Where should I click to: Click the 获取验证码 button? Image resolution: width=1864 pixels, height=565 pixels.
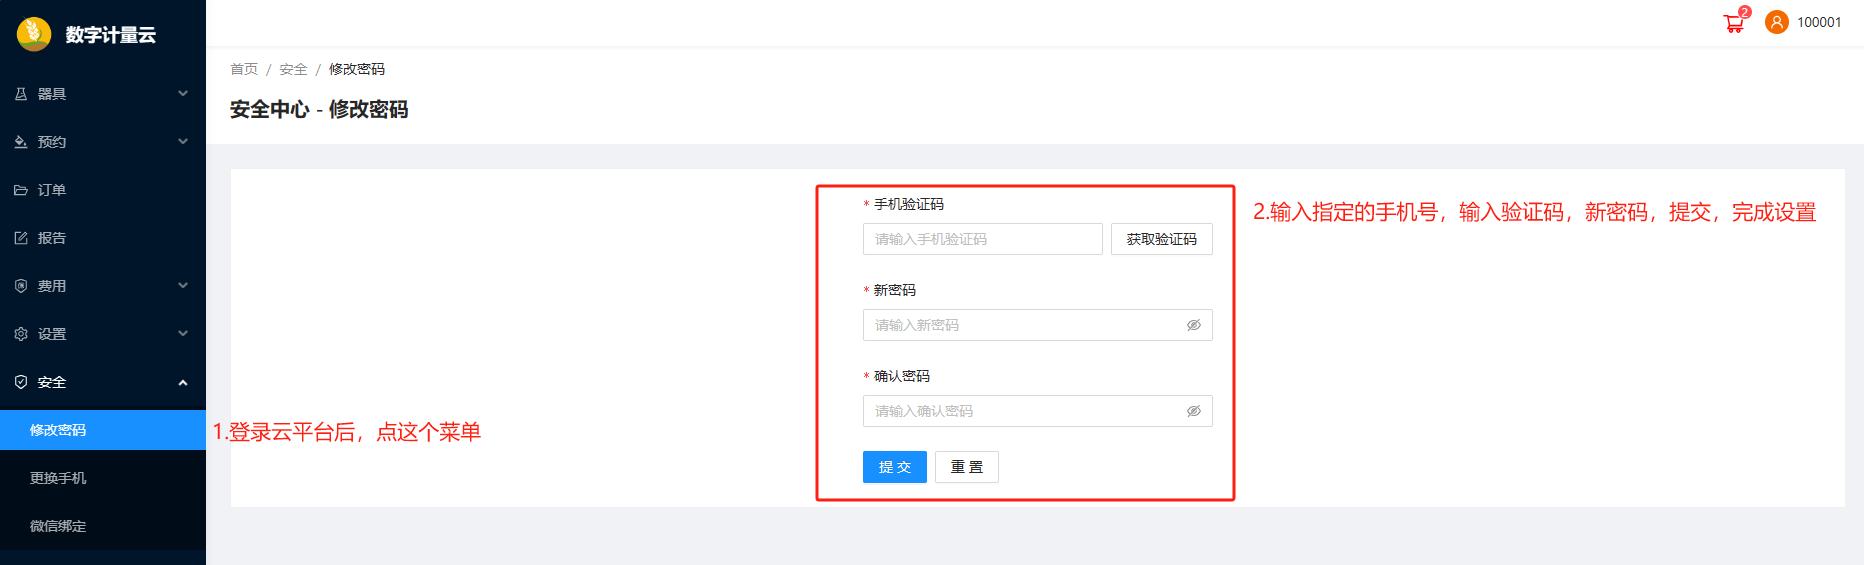point(1161,239)
